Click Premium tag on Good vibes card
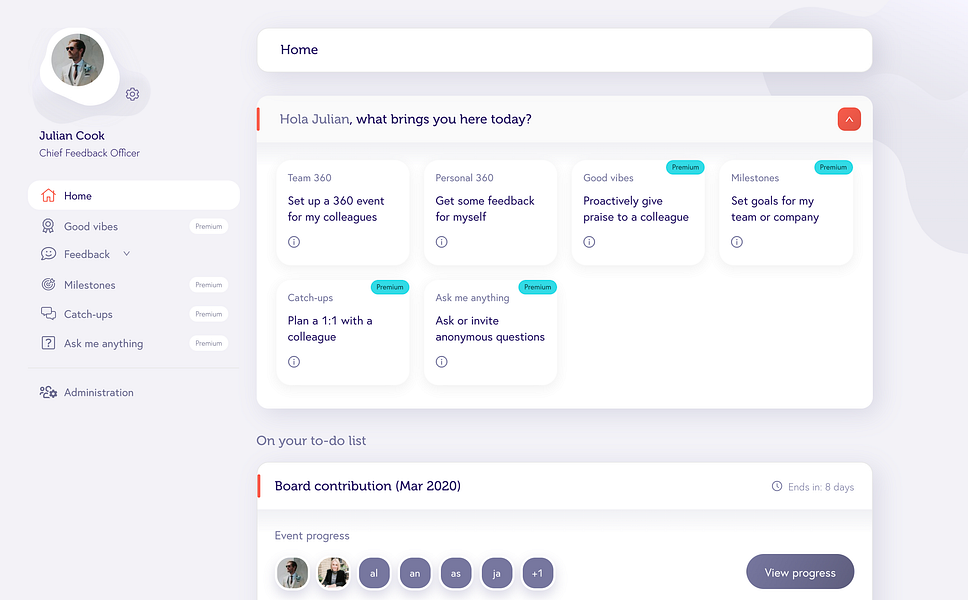 pos(685,167)
